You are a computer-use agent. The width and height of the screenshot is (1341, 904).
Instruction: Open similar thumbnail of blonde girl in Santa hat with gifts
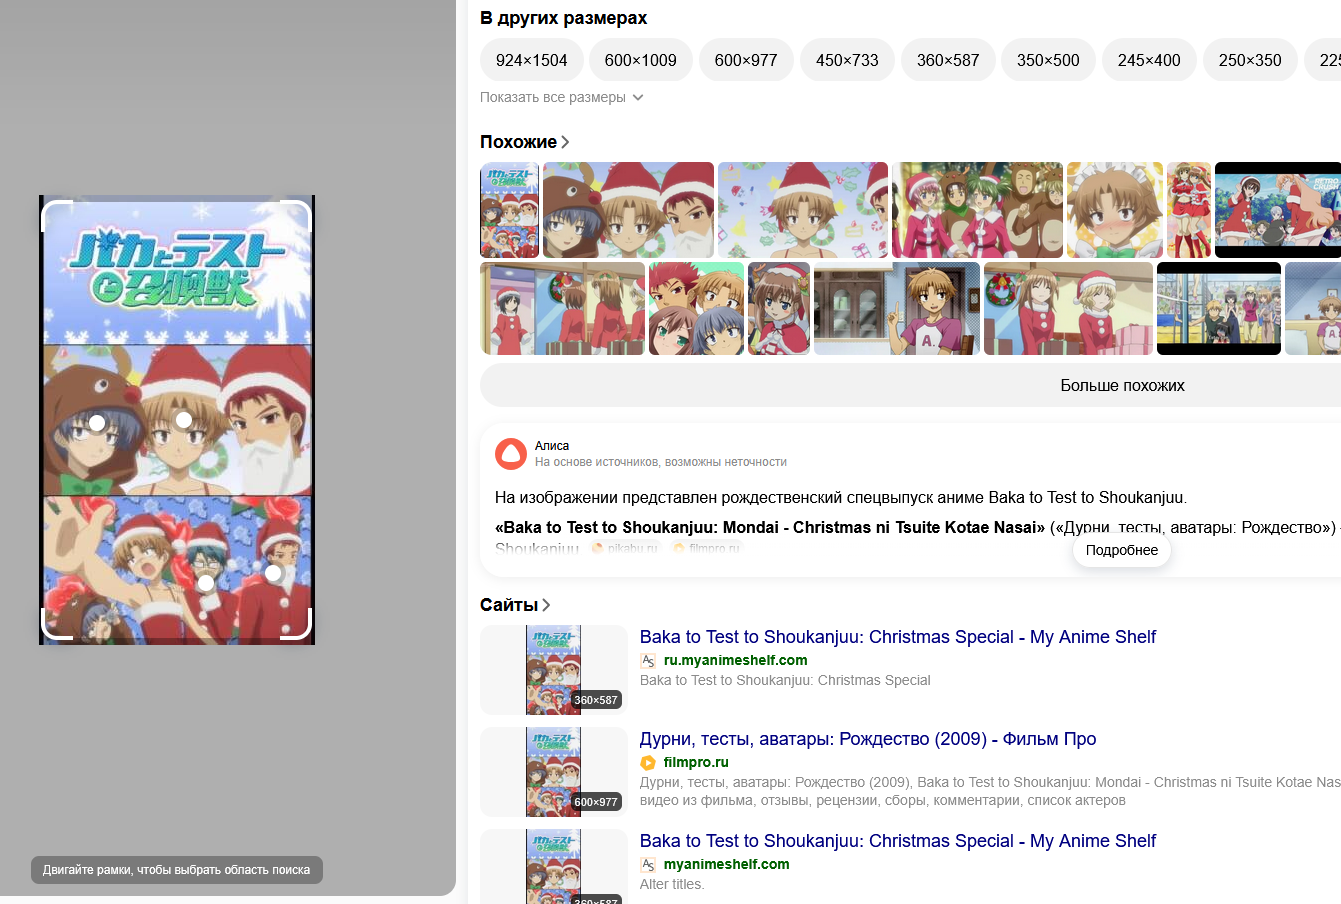1068,309
